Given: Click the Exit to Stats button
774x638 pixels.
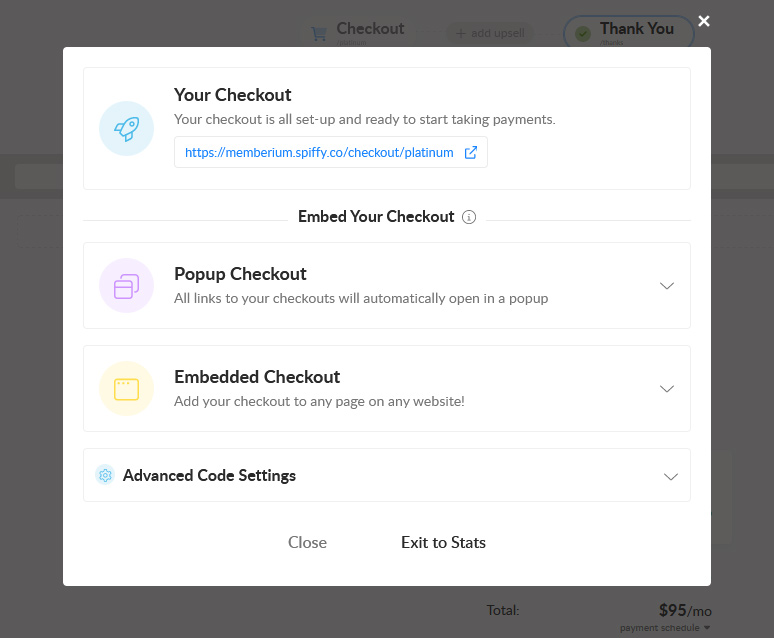Looking at the screenshot, I should coord(443,542).
